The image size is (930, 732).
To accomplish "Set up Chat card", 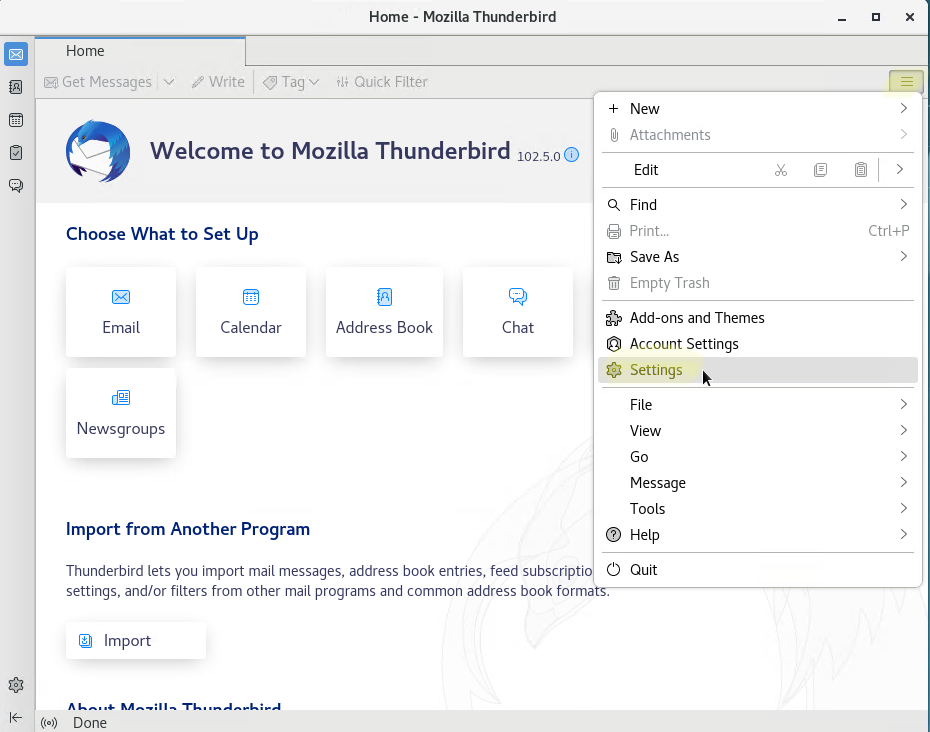I will coord(518,312).
